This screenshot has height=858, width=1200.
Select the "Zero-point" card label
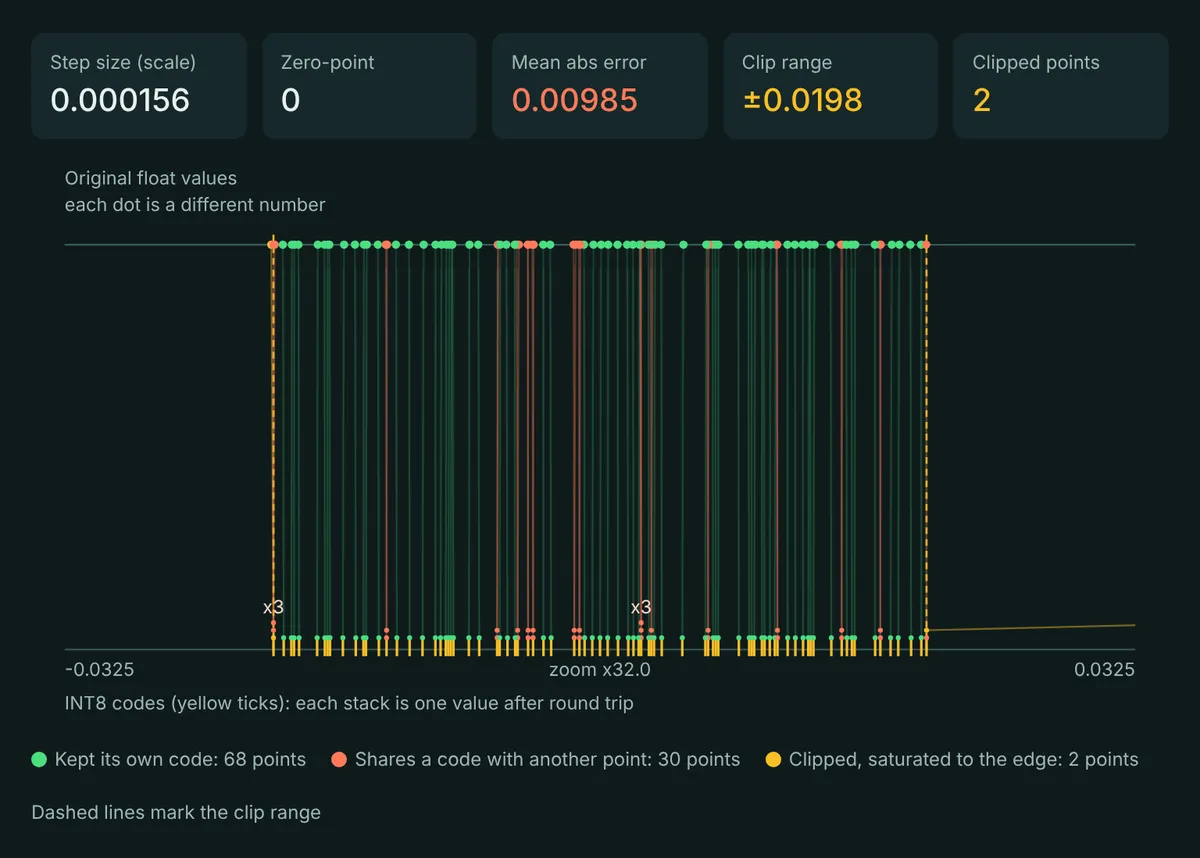point(329,62)
